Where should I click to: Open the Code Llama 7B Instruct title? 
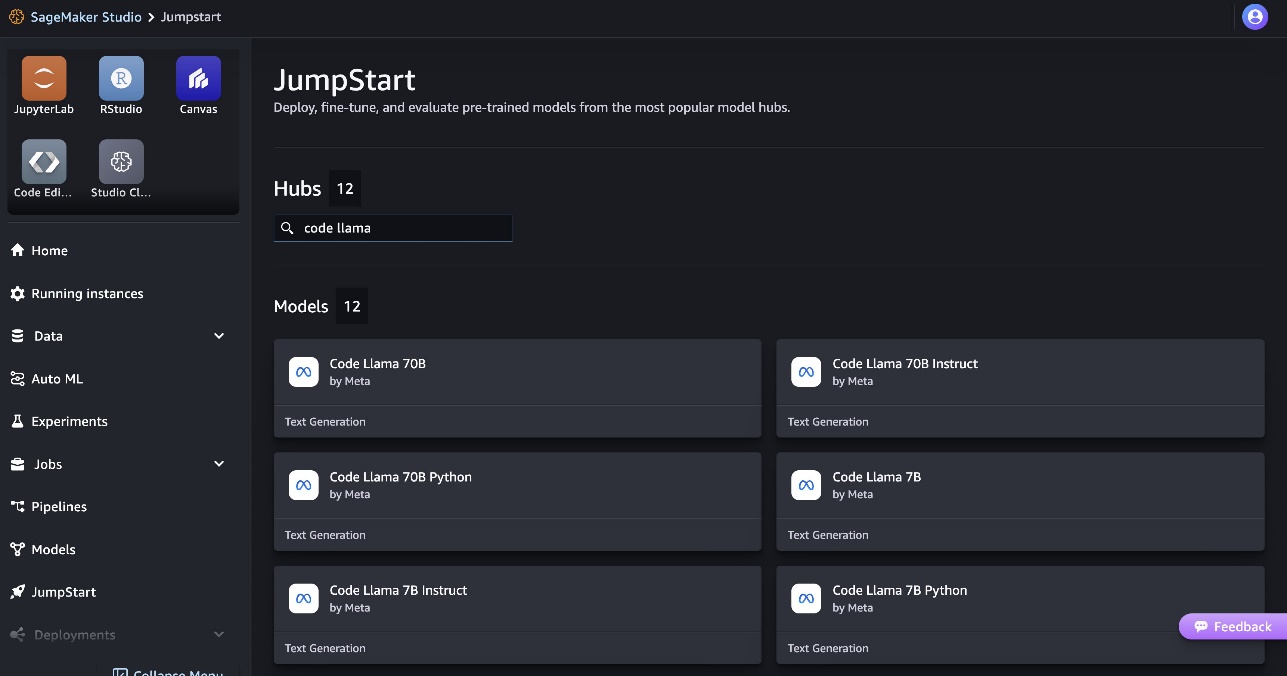(399, 590)
